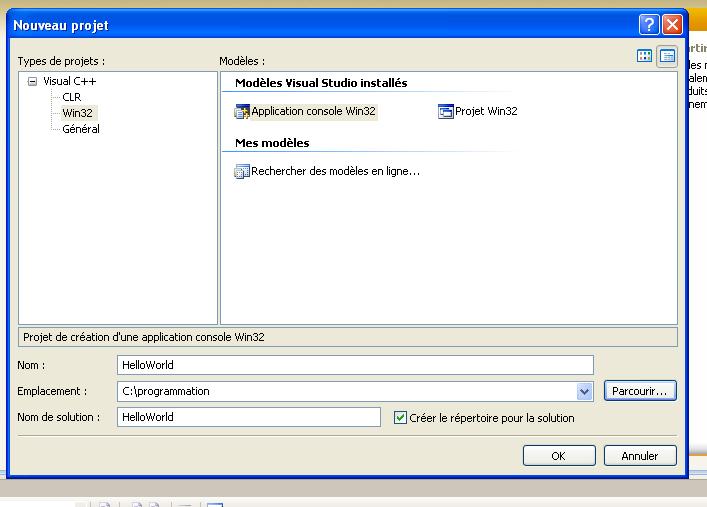Select Visual C++ project type
Viewport: 707px width, 507px height.
click(x=70, y=81)
